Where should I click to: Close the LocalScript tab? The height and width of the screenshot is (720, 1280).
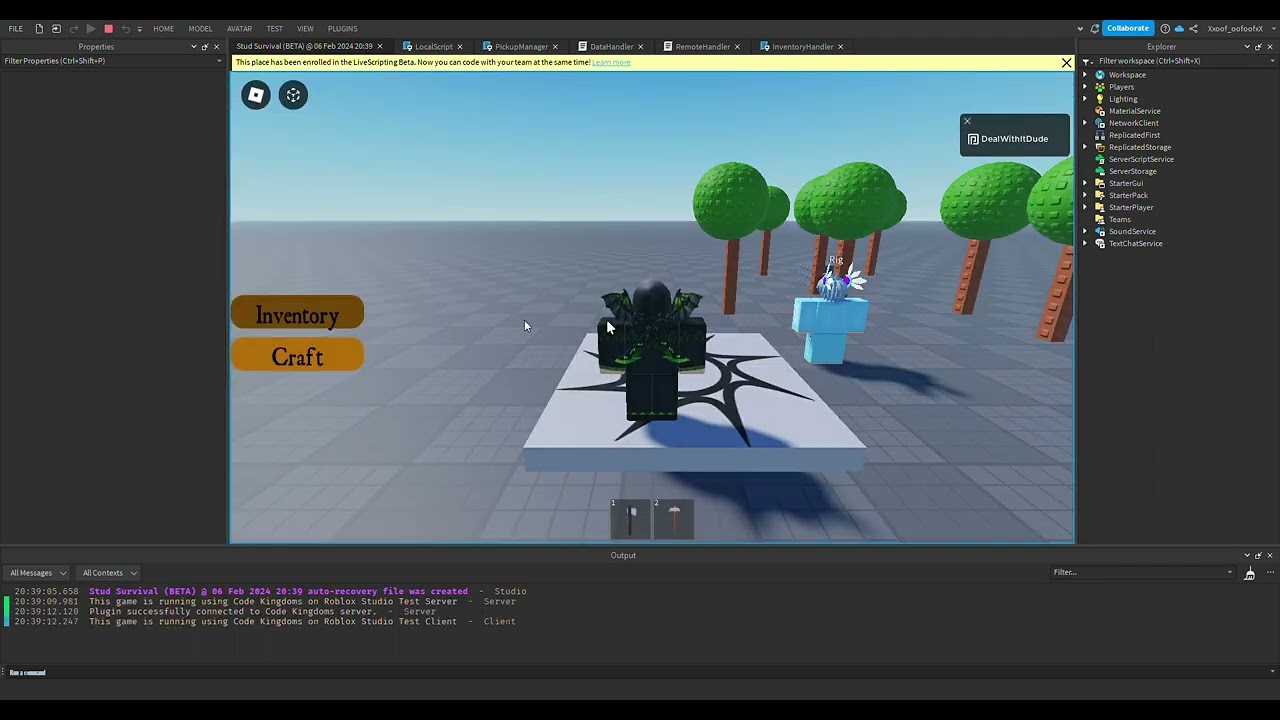[460, 46]
